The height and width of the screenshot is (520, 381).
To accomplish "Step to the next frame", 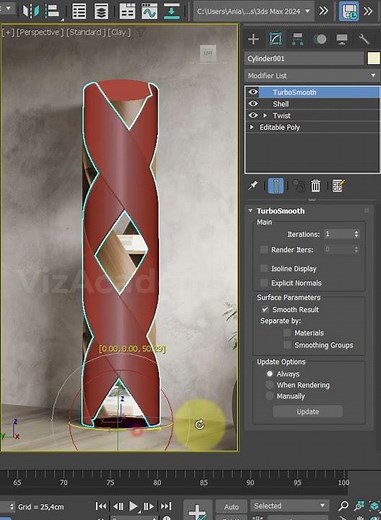I will (x=148, y=506).
